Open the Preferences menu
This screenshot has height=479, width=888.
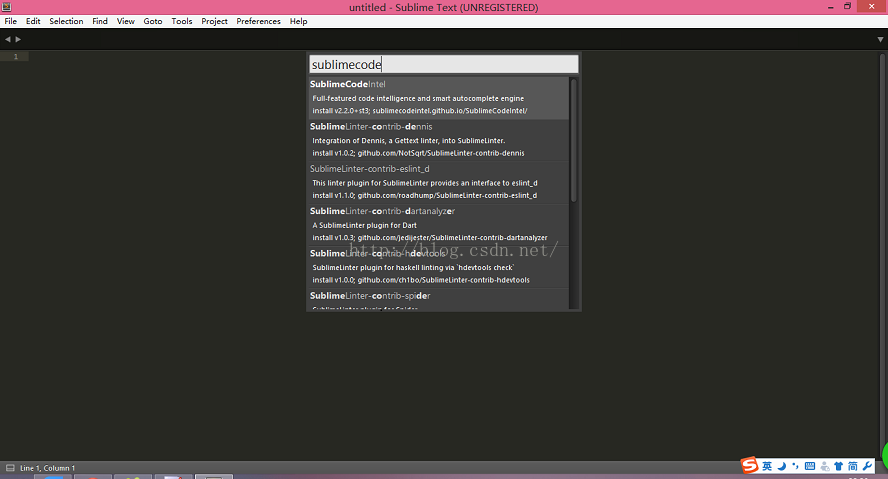pyautogui.click(x=258, y=21)
